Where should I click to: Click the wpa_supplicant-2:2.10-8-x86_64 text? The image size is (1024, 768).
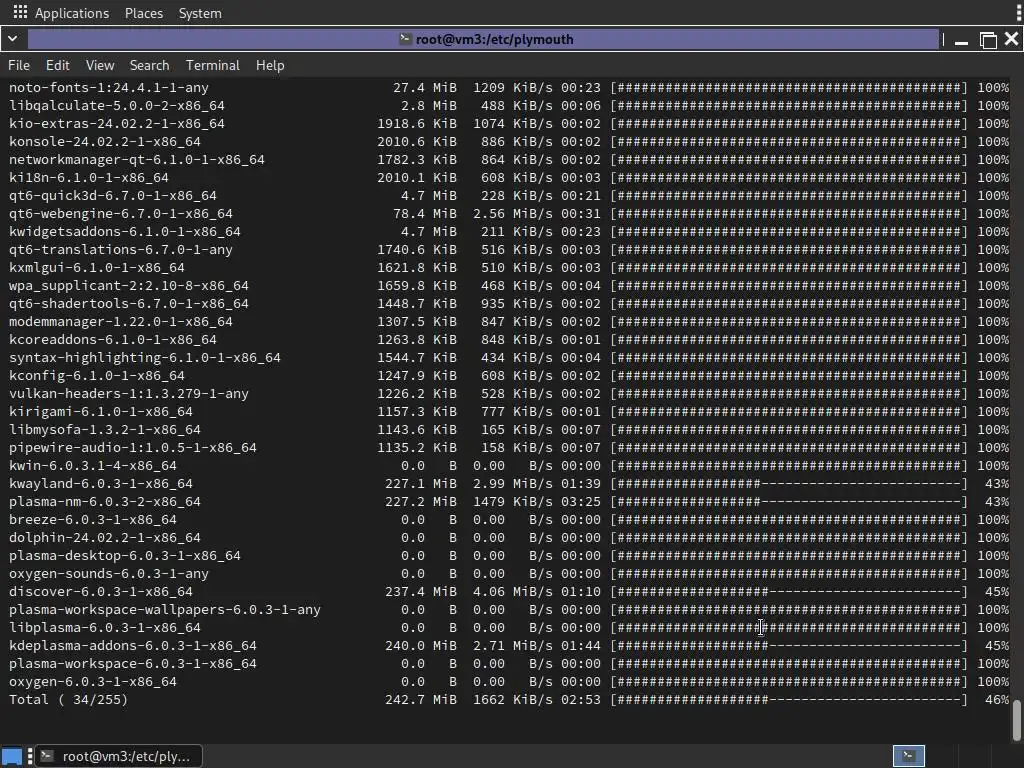coord(129,286)
